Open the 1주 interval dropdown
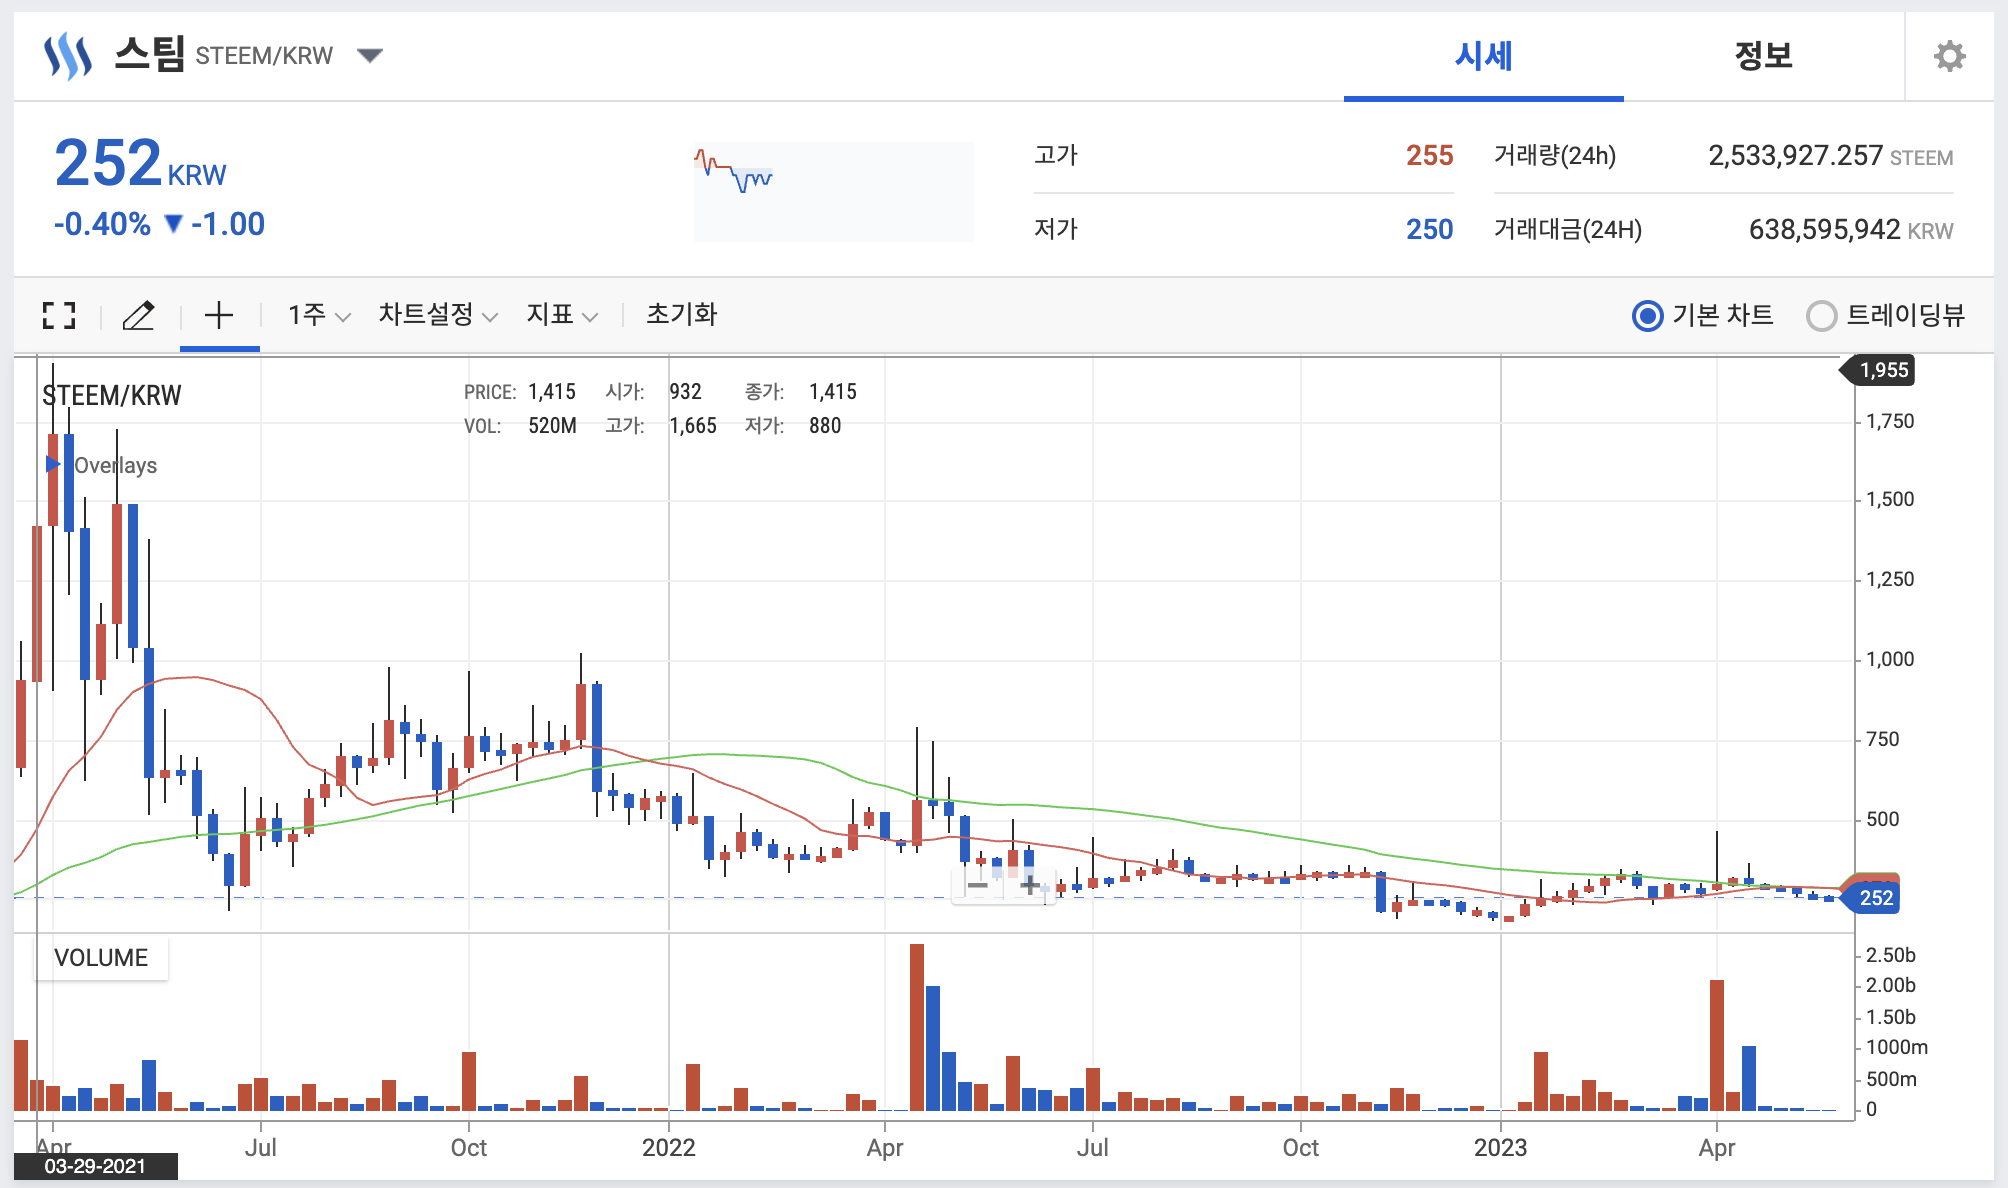Viewport: 2008px width, 1188px height. coord(318,315)
